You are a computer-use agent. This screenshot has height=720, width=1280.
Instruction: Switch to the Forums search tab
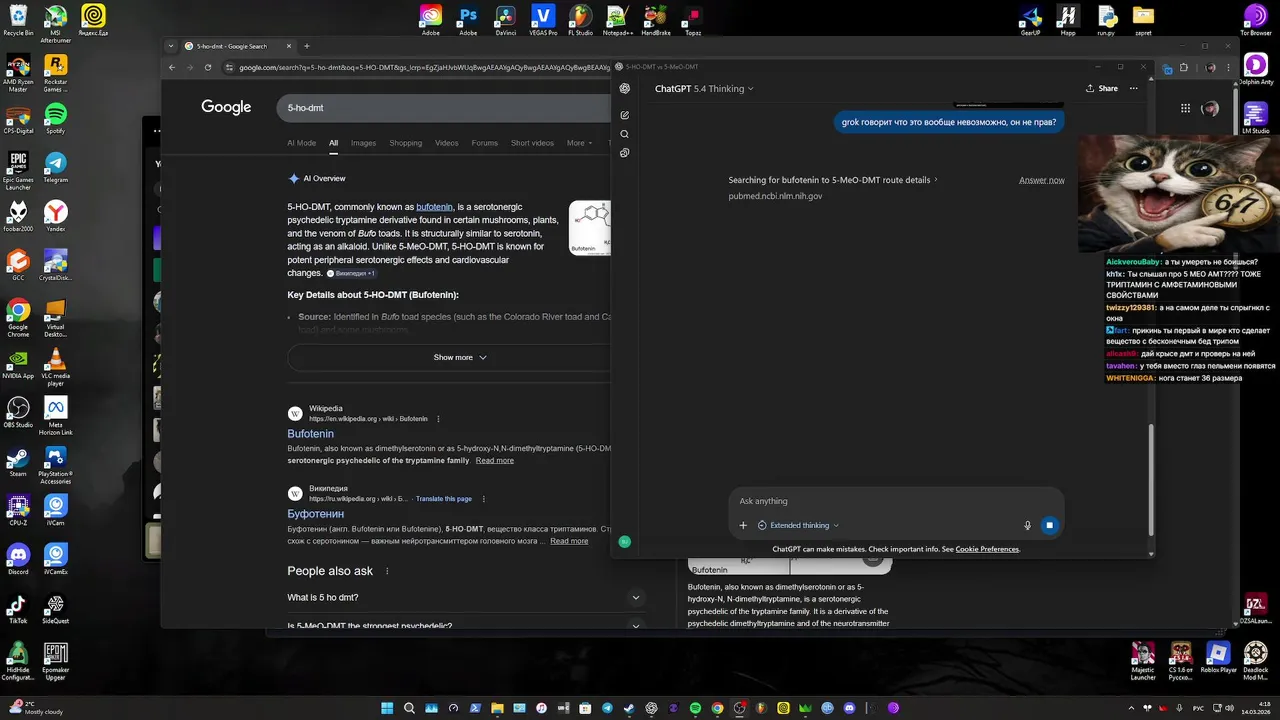pyautogui.click(x=484, y=143)
